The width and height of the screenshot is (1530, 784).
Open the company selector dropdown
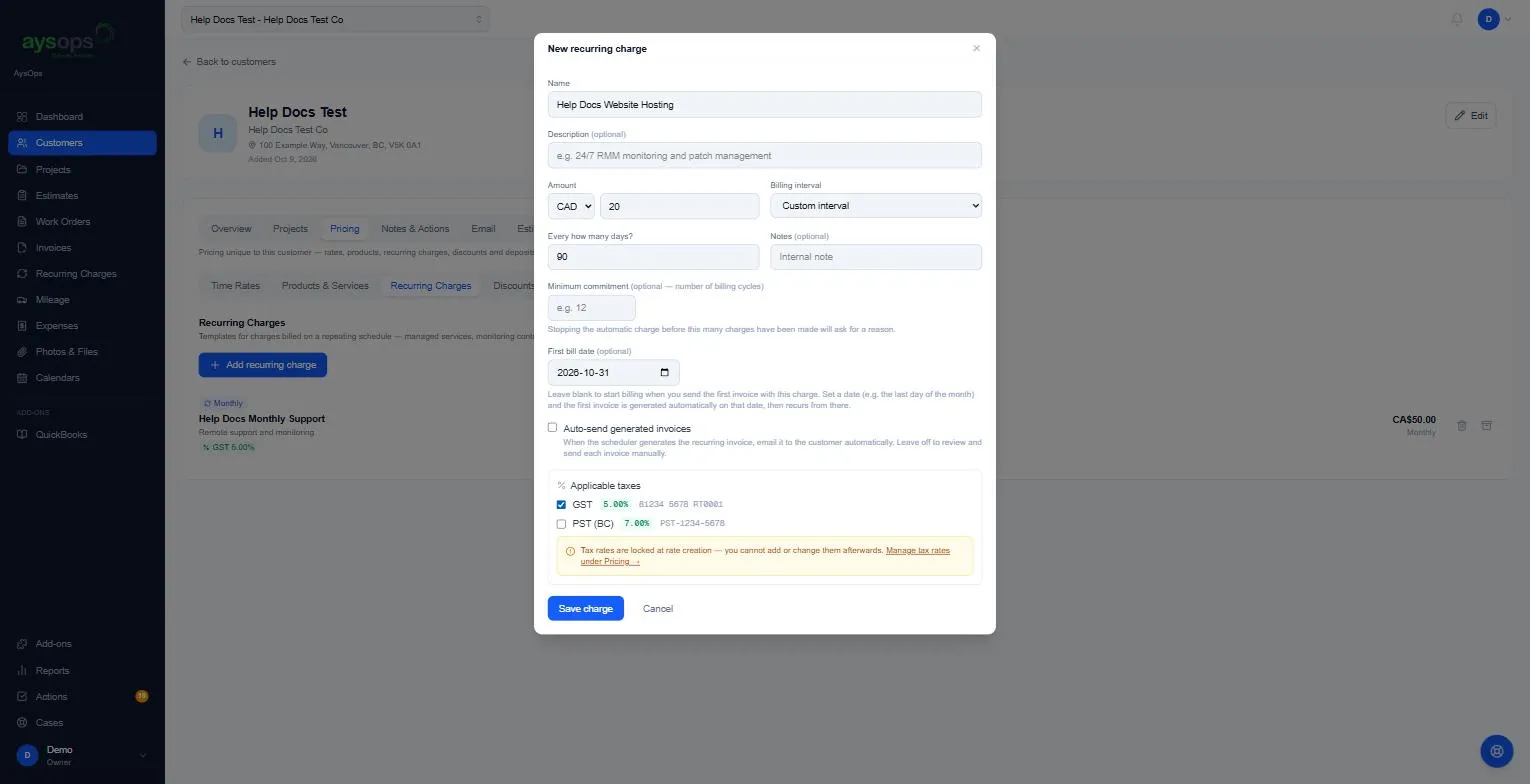[335, 19]
